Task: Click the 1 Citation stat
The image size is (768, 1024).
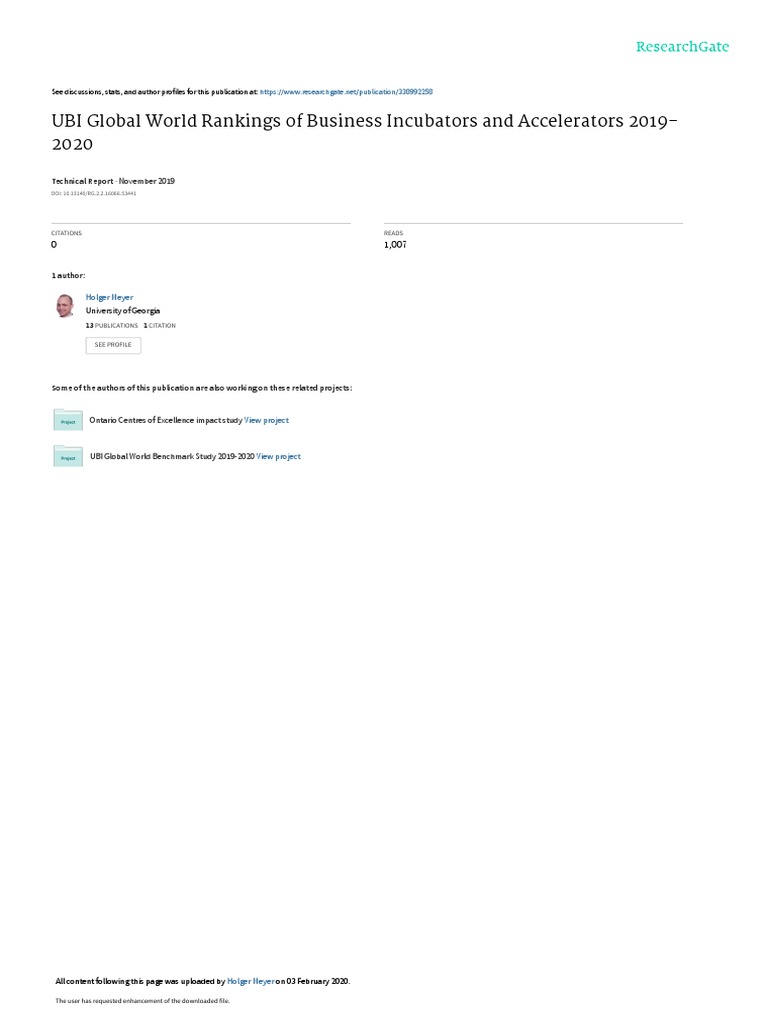Action: (159, 325)
